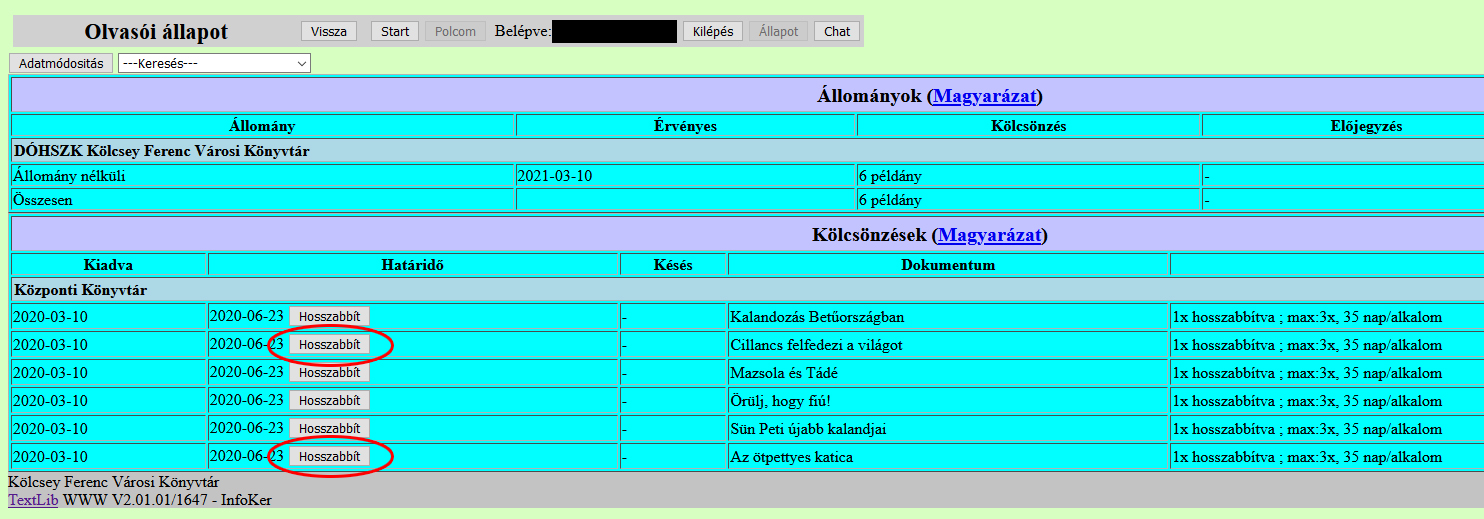Open the Chat button
The image size is (1484, 519).
click(x=837, y=31)
